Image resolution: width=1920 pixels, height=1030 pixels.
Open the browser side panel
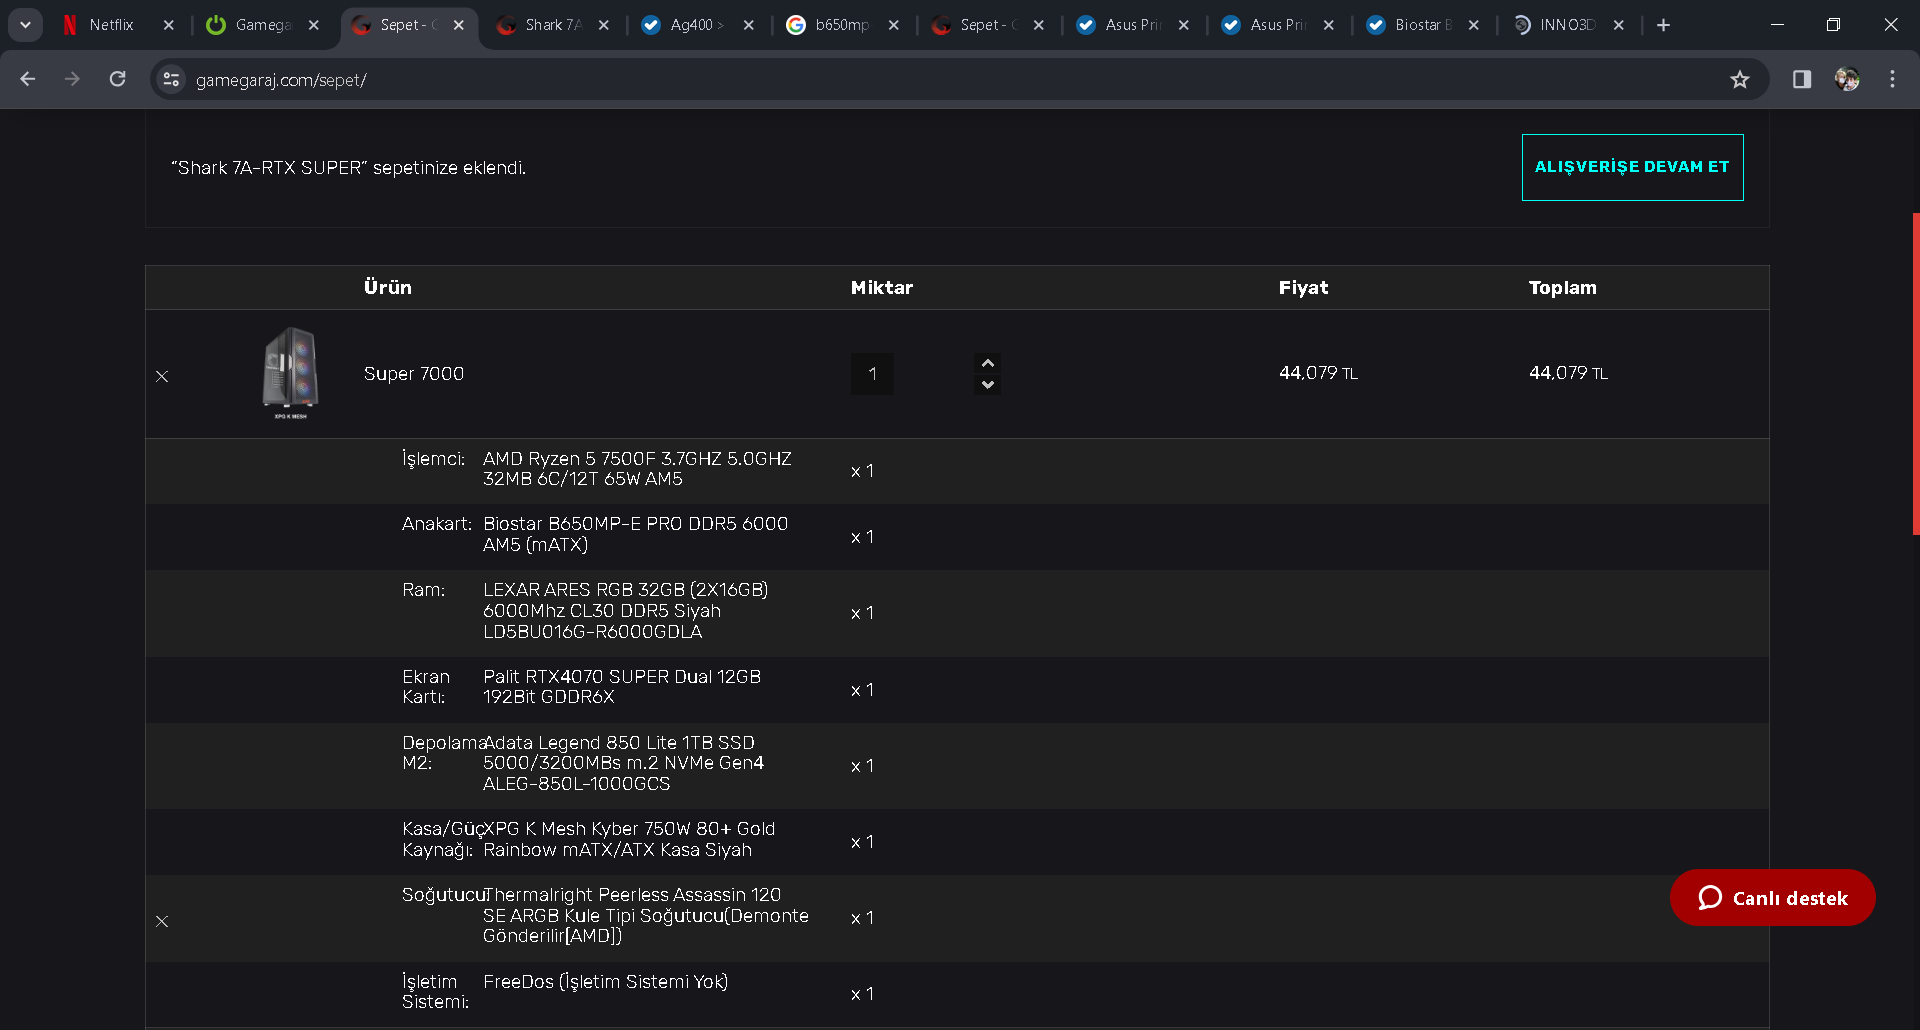click(1802, 79)
